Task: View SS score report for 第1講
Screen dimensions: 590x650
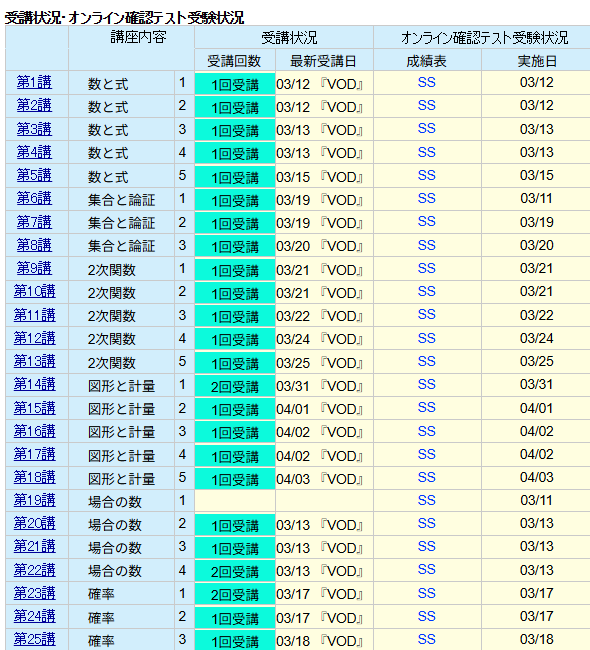Action: pos(427,82)
